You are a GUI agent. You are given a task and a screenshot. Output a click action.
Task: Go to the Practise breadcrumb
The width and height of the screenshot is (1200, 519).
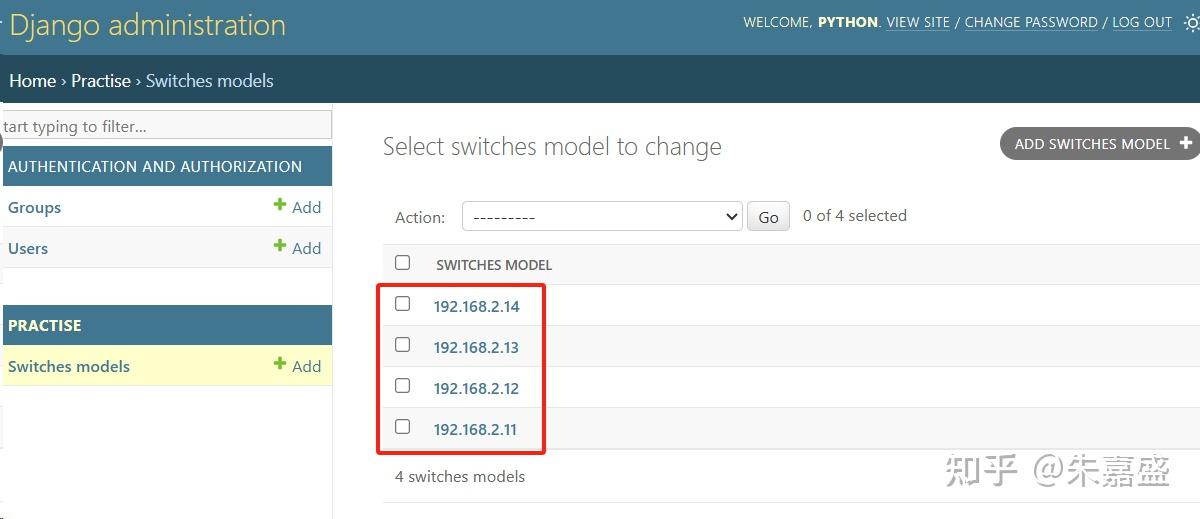(x=101, y=81)
